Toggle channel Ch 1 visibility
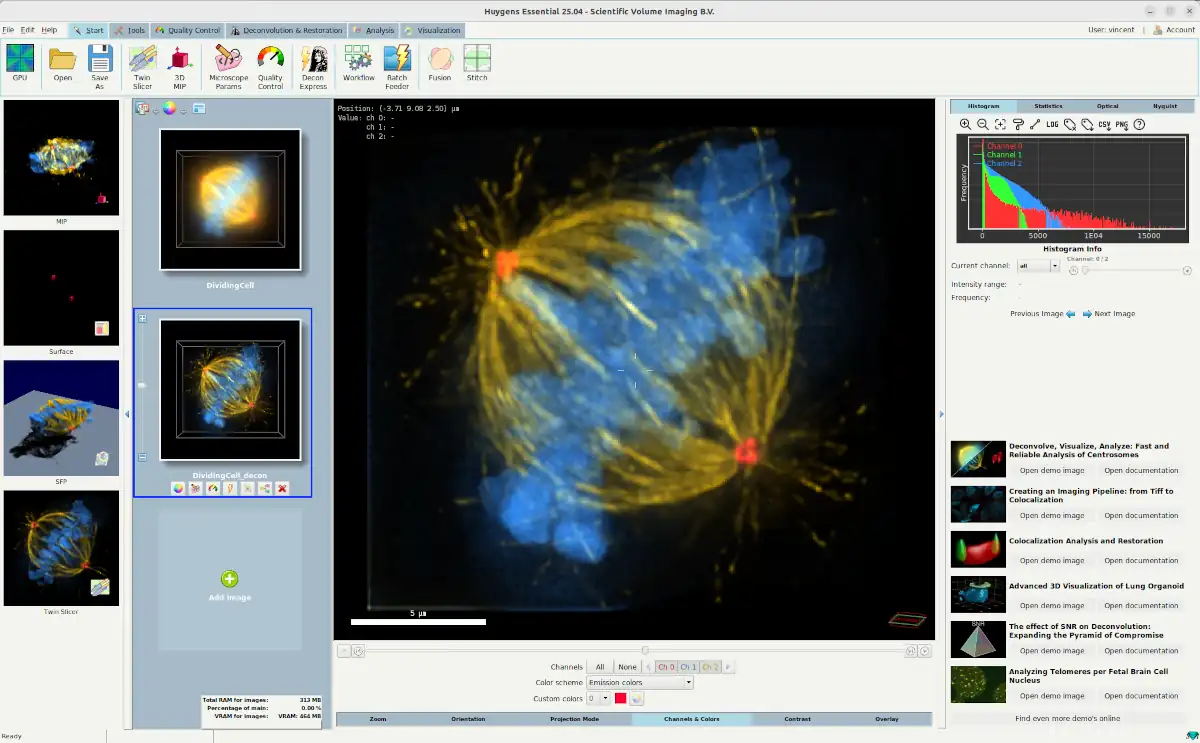1200x743 pixels. point(688,667)
